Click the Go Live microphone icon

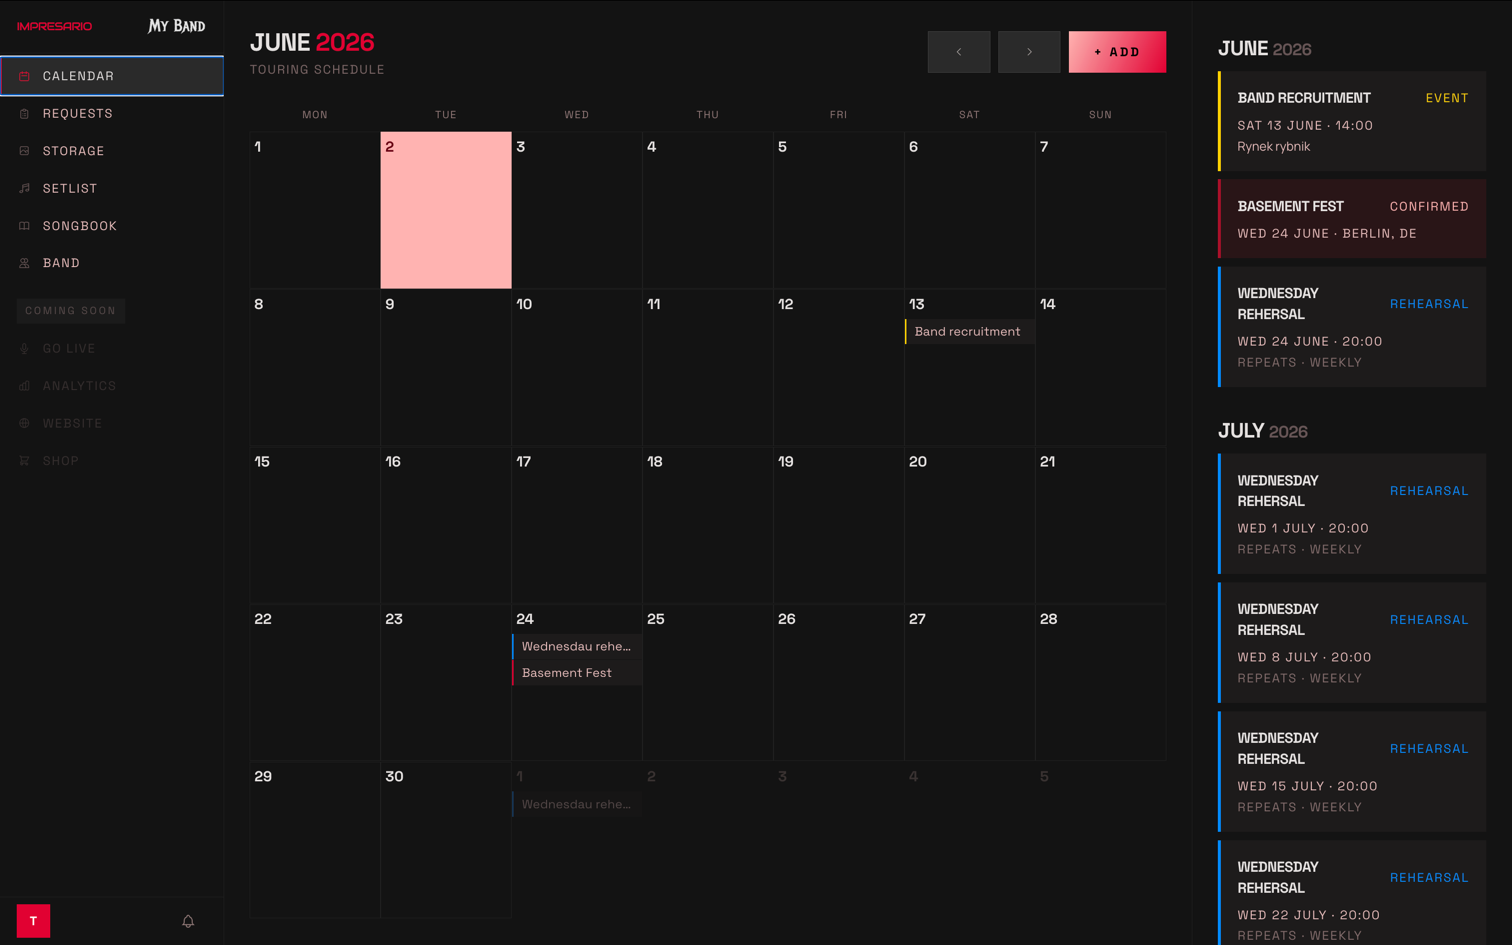pos(24,348)
